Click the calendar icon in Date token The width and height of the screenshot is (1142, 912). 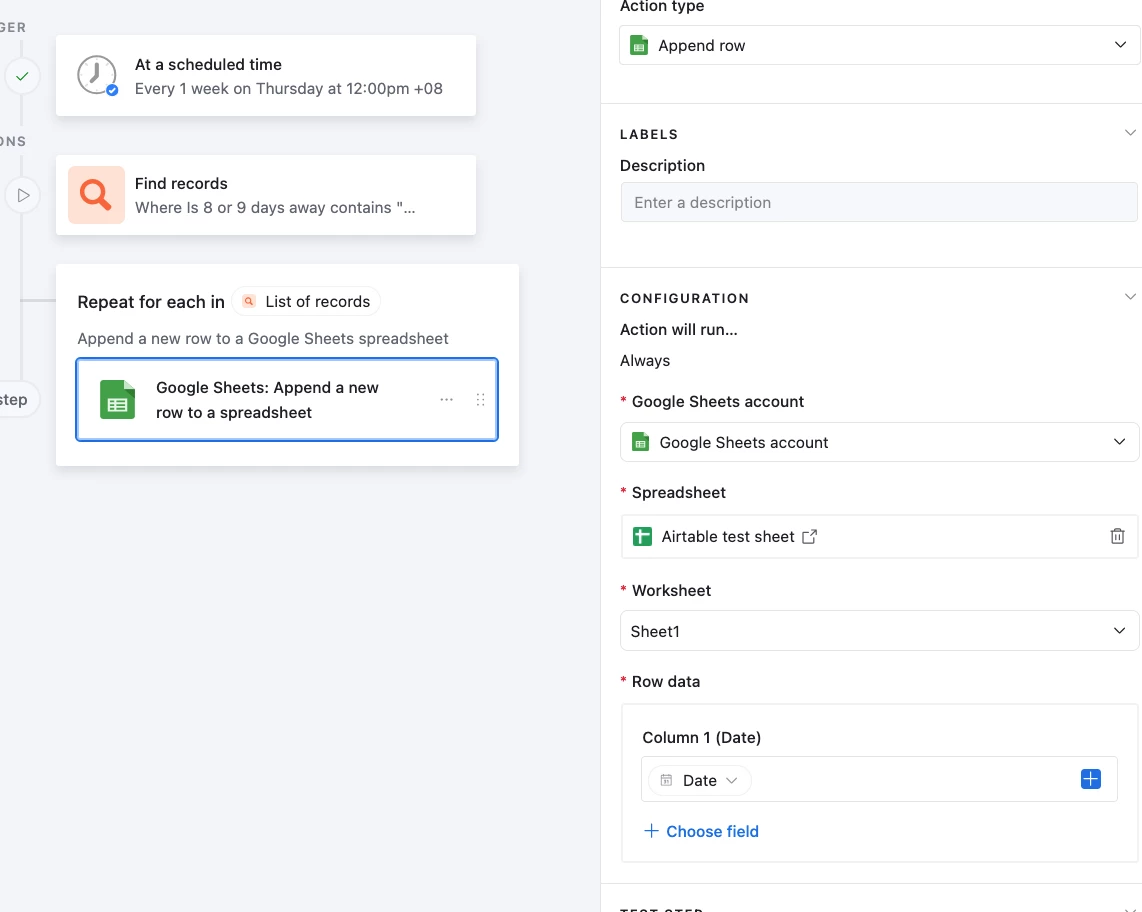[x=666, y=780]
